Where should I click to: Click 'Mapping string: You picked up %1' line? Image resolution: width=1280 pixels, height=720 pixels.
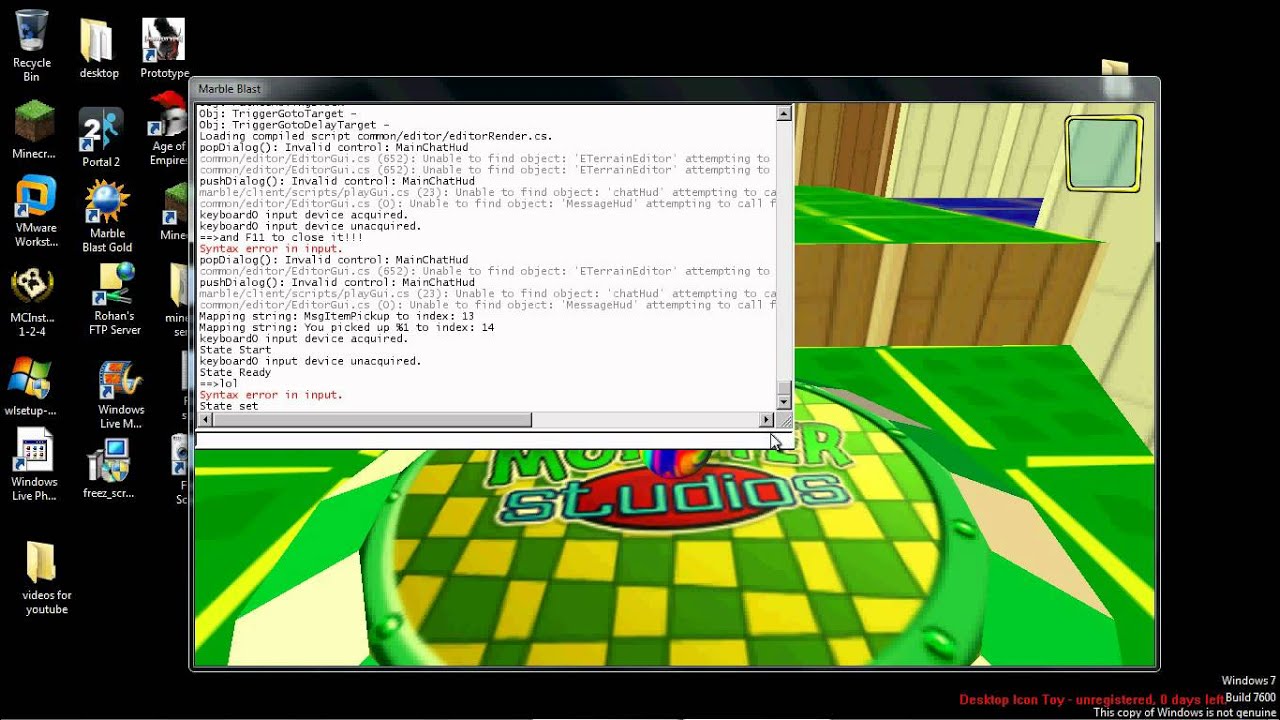[x=346, y=327]
